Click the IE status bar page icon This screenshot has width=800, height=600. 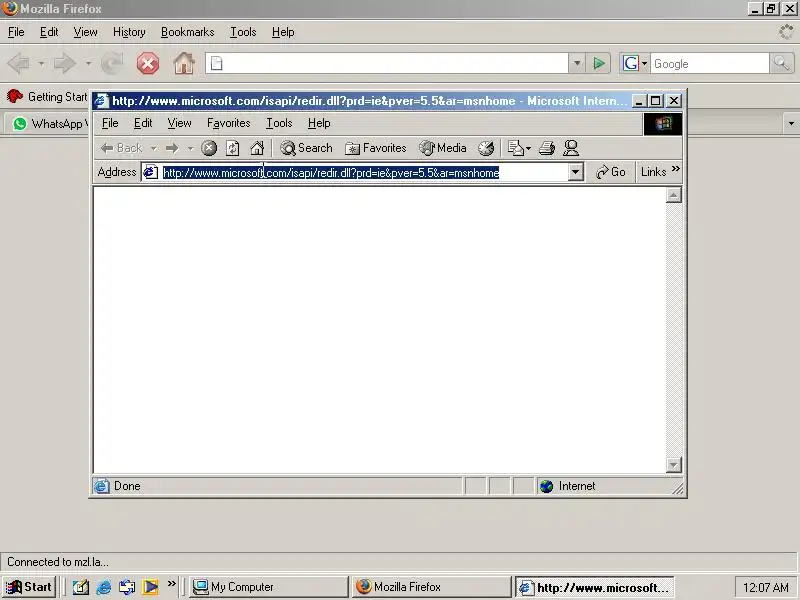101,486
